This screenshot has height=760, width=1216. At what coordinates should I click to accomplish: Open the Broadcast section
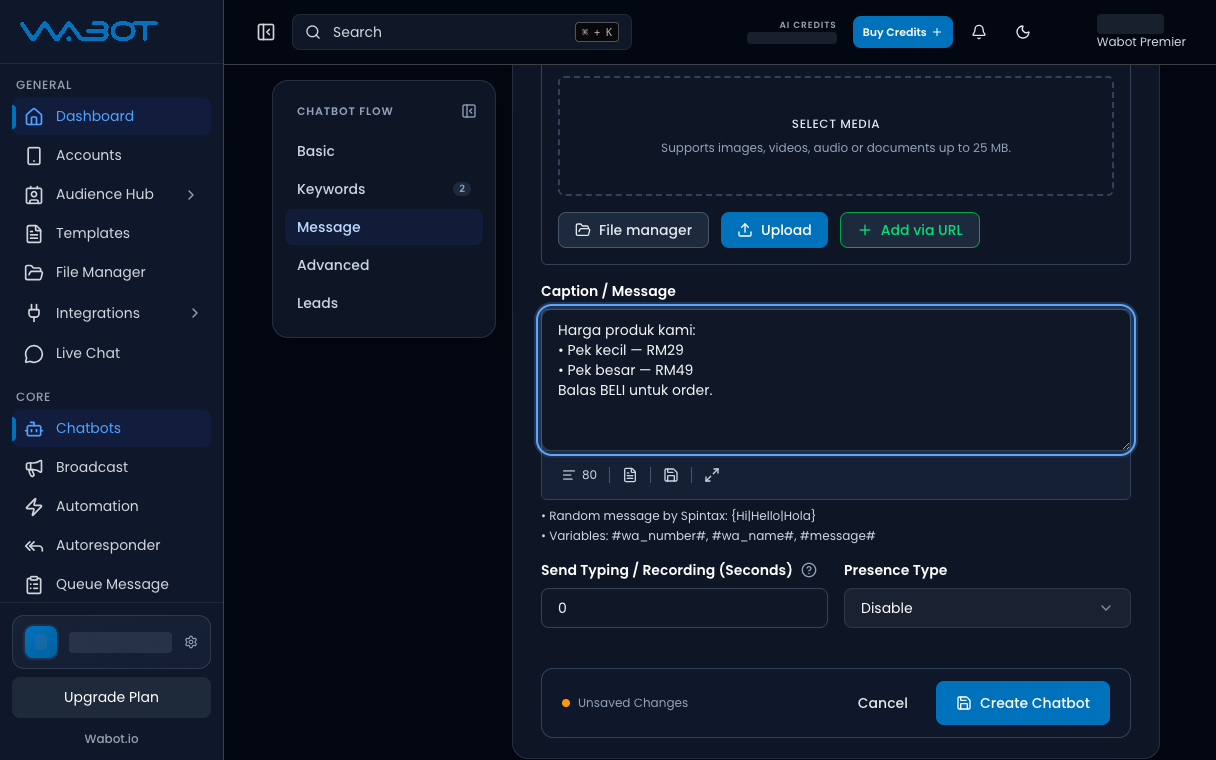coord(111,467)
